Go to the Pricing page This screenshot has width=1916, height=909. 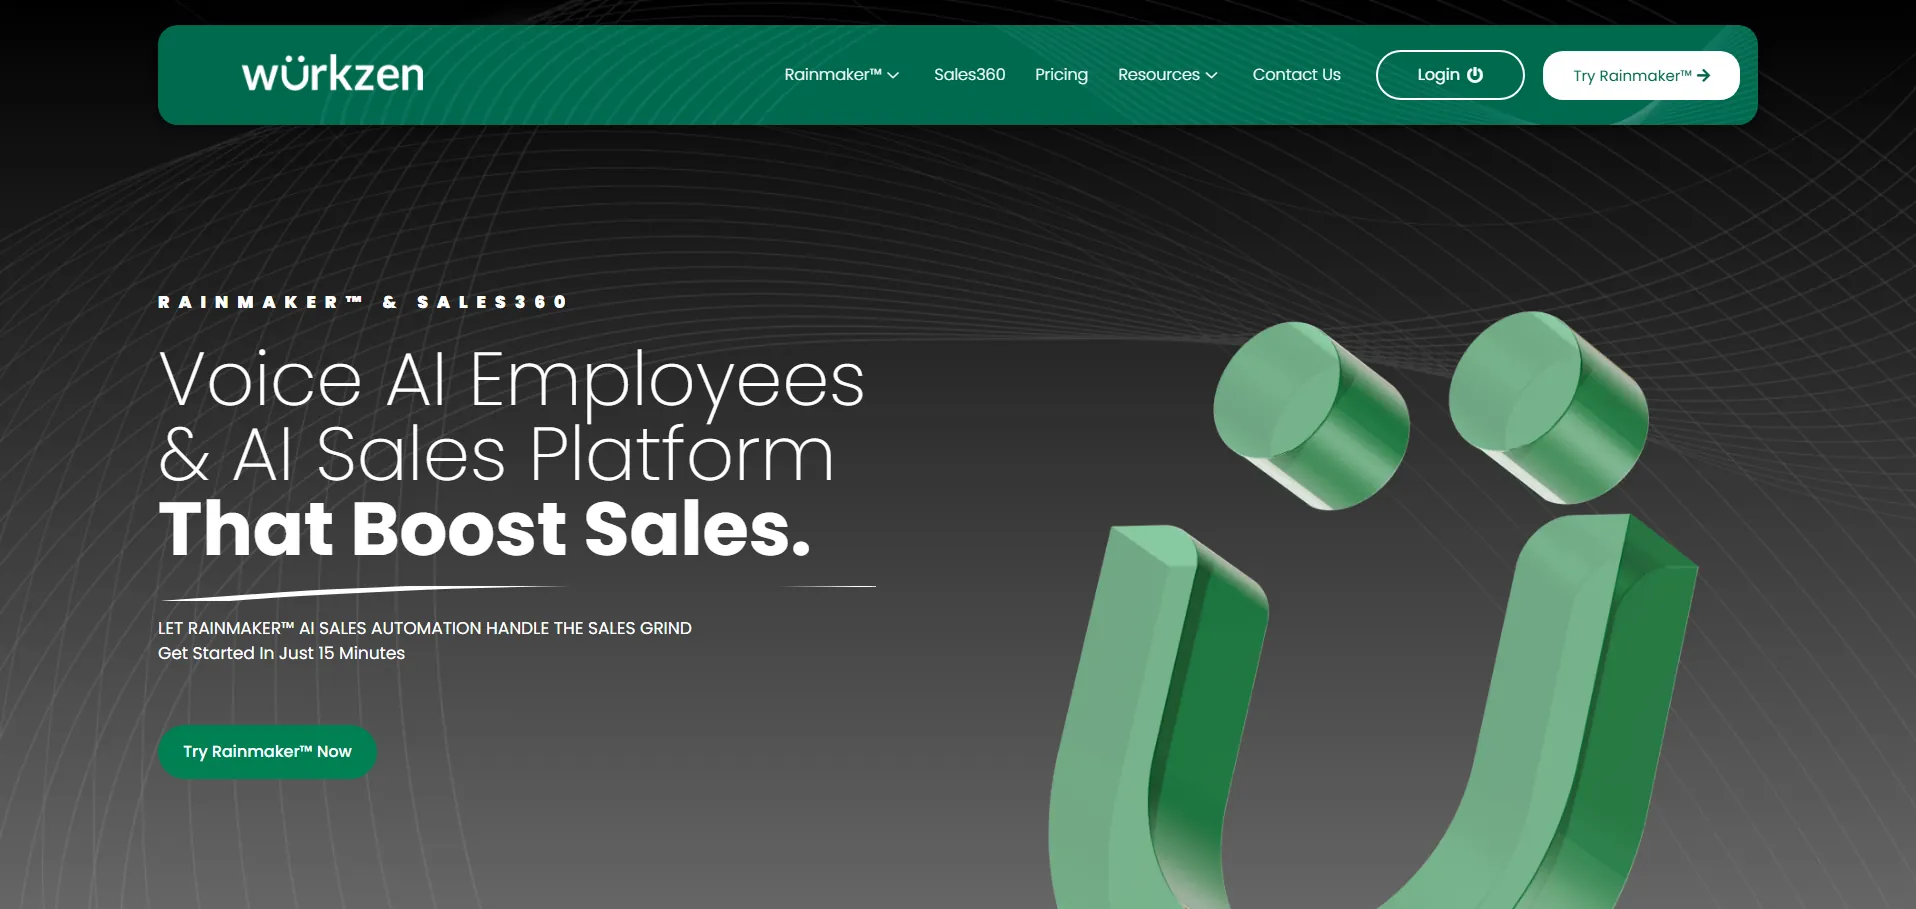[1061, 75]
